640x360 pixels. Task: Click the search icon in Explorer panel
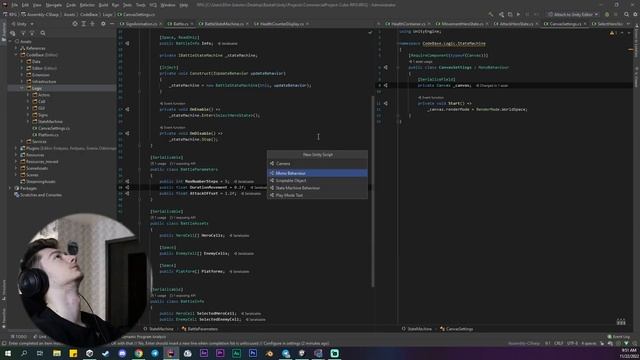tap(43, 33)
